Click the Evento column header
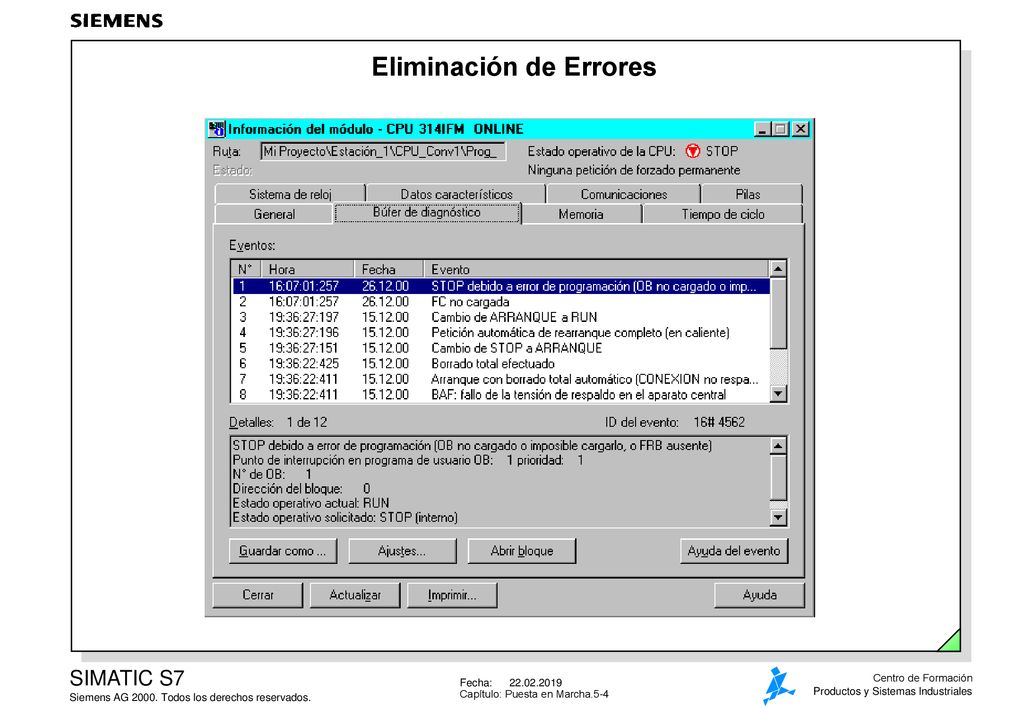The height and width of the screenshot is (709, 1024). coord(596,269)
